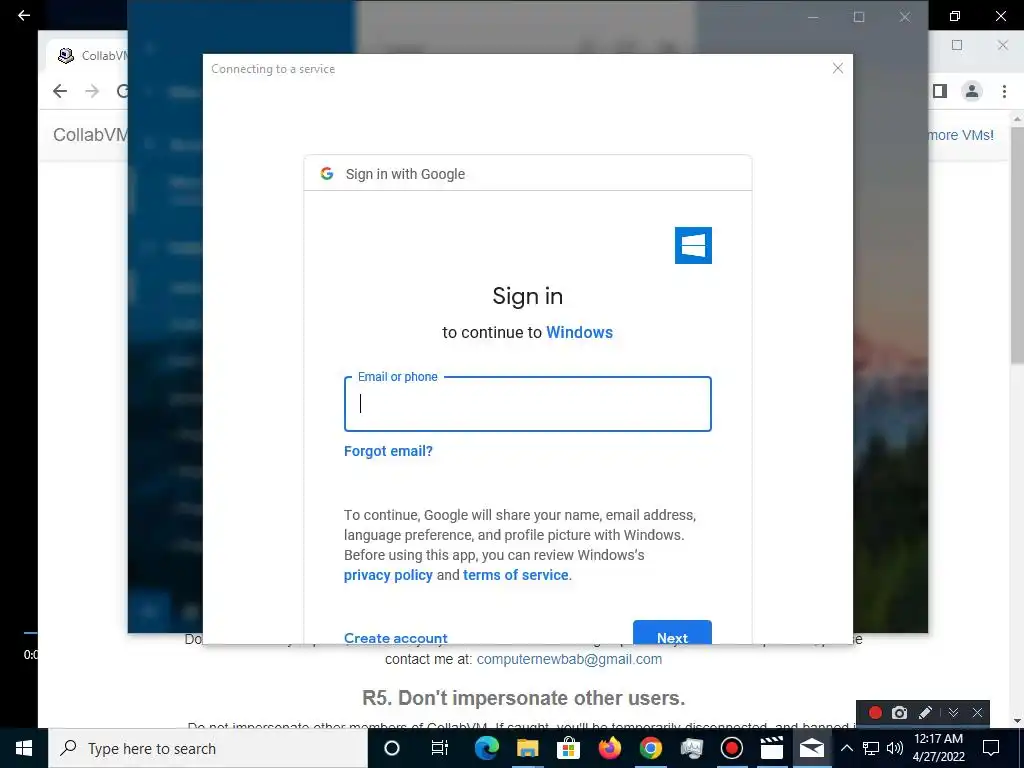This screenshot has height=768, width=1024.
Task: Select the pencil annotate tool
Action: (925, 713)
